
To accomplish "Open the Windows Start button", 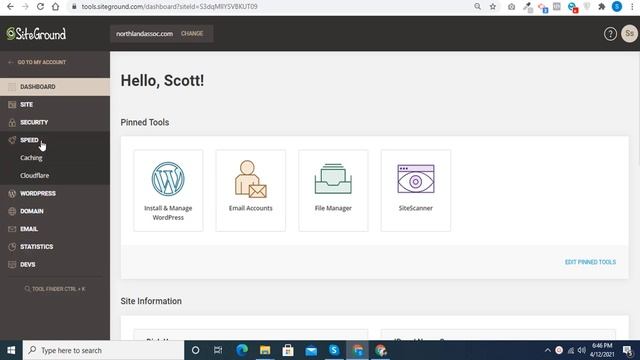I will [11, 350].
